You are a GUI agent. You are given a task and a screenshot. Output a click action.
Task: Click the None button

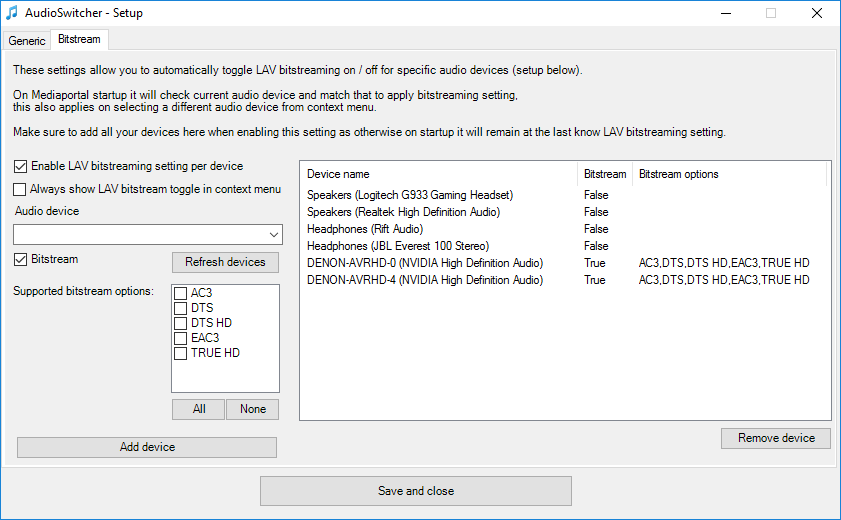(253, 409)
